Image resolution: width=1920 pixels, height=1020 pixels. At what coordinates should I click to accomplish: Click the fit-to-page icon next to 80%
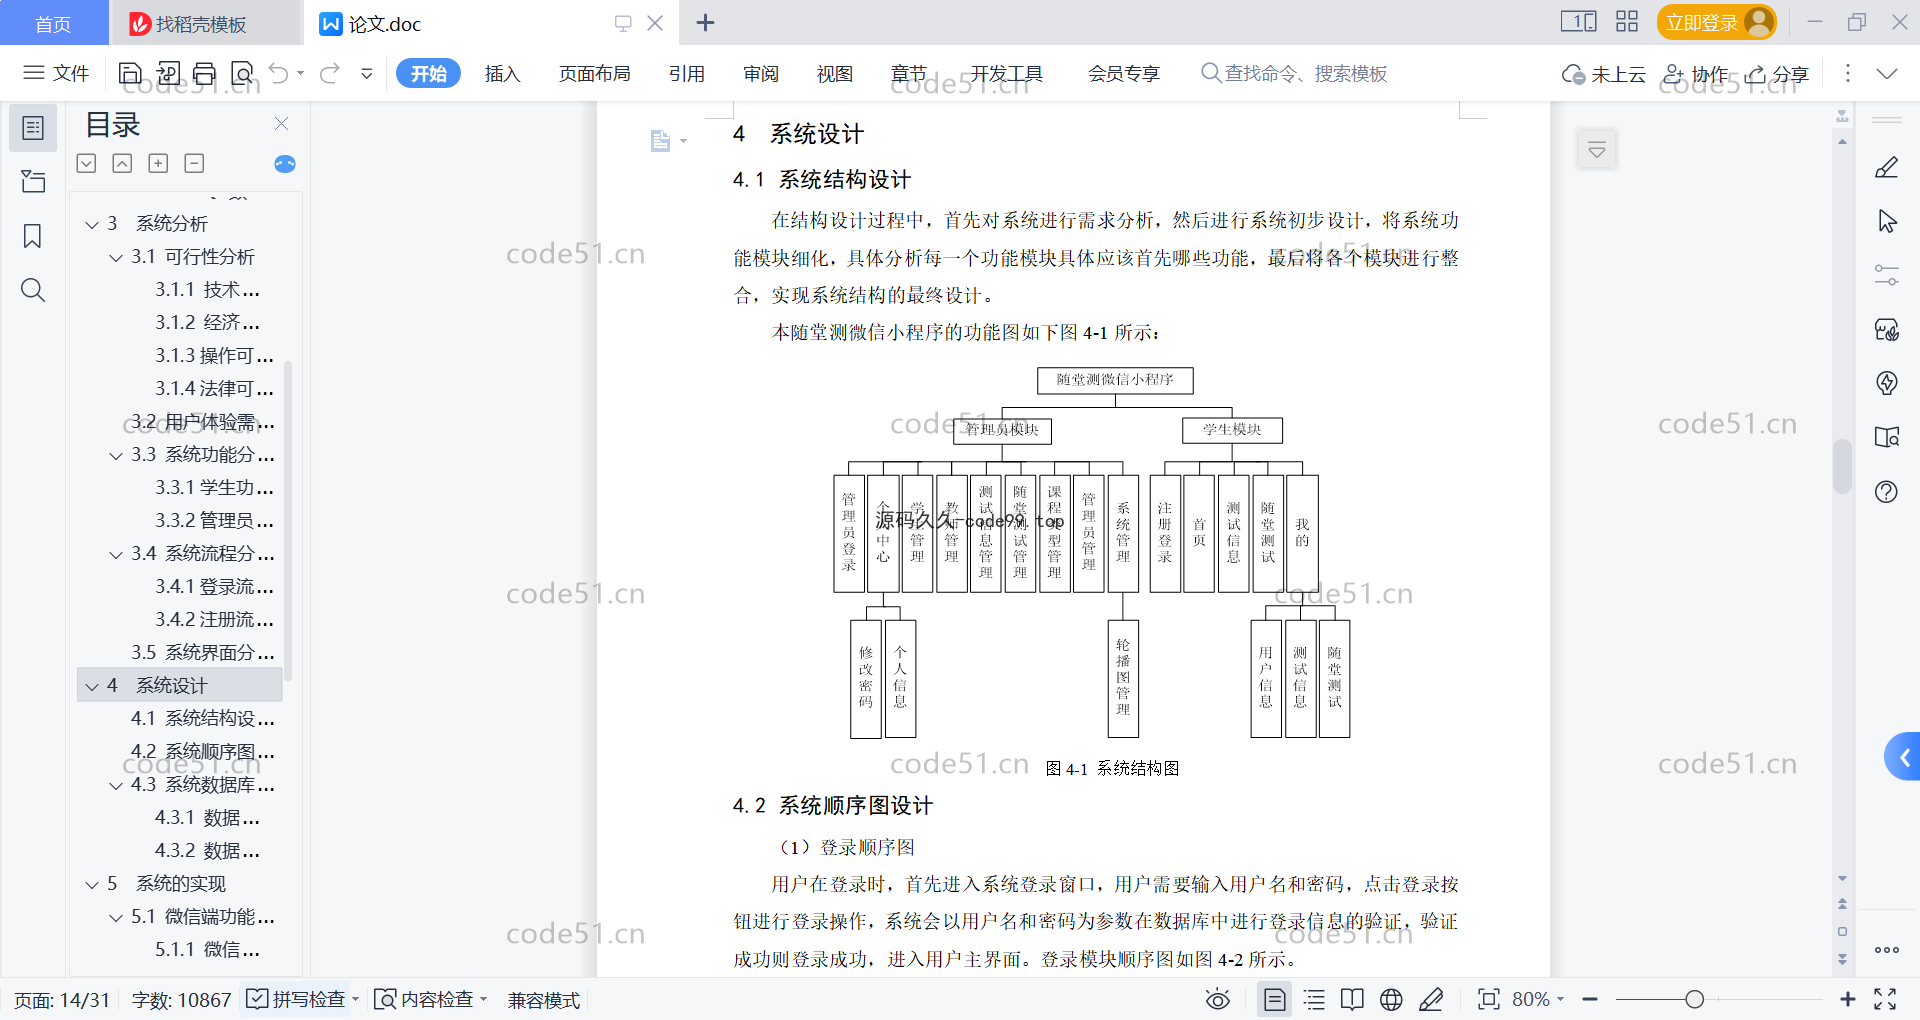(x=1489, y=999)
